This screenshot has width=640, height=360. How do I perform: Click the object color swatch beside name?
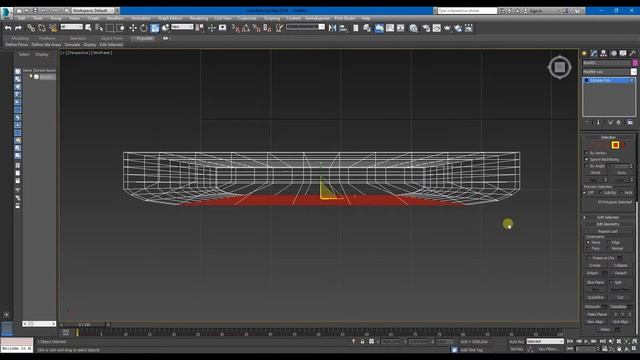click(x=635, y=63)
